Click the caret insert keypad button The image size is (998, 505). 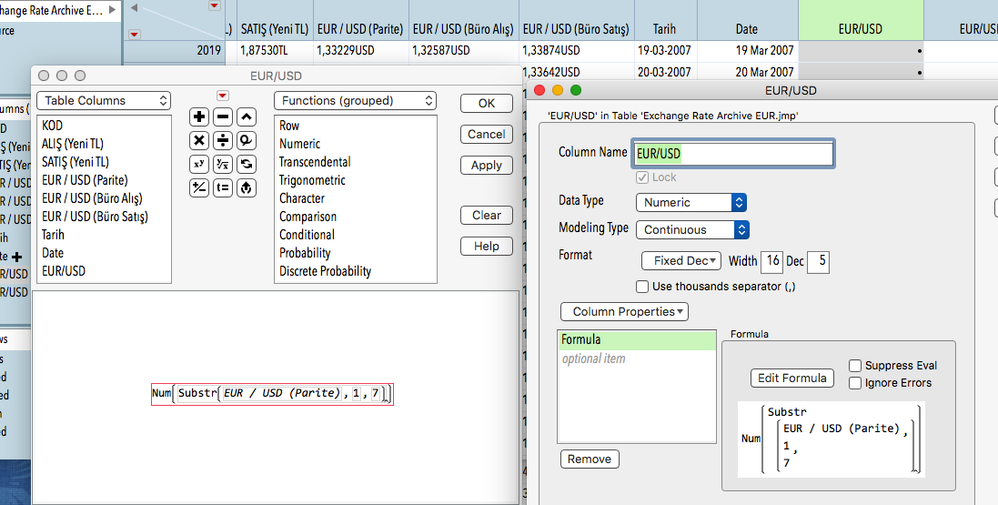point(246,117)
